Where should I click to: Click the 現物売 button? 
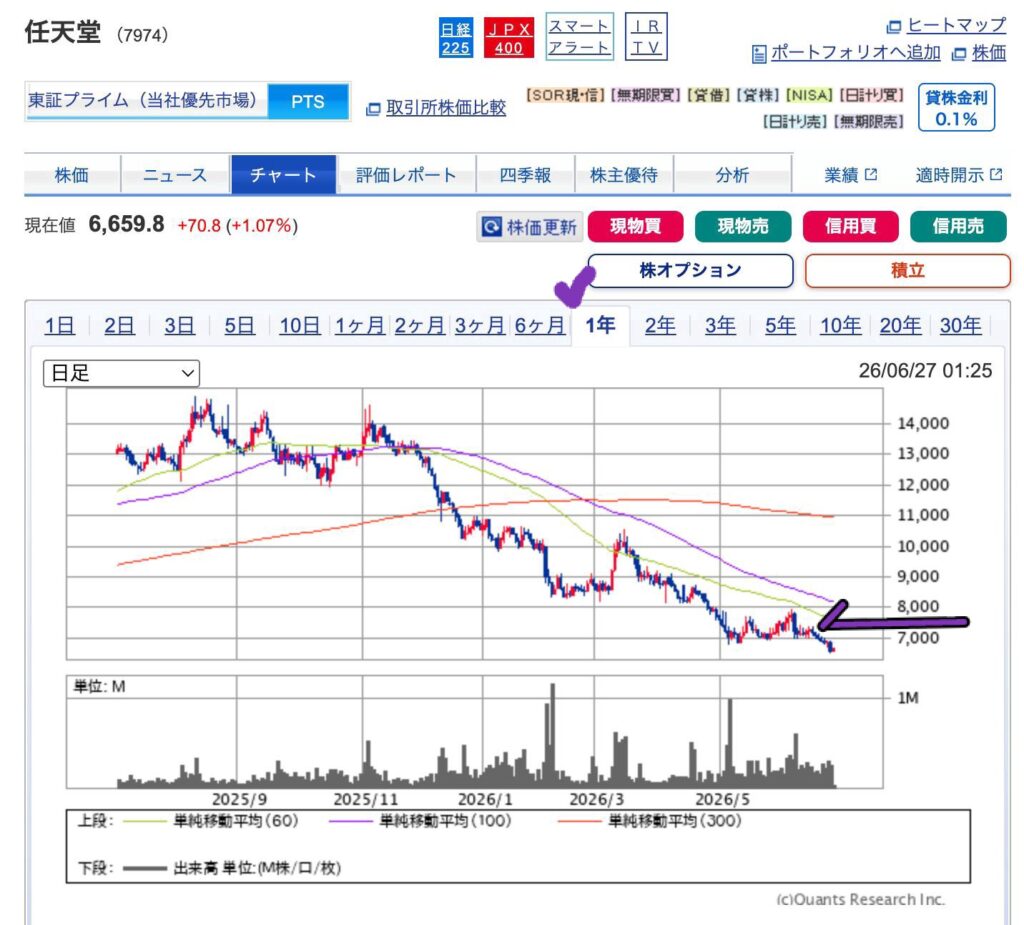[x=743, y=227]
